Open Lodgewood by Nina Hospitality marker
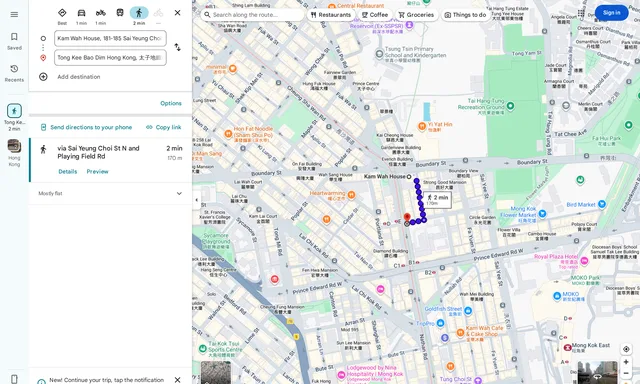This screenshot has height=384, width=640. pyautogui.click(x=341, y=375)
